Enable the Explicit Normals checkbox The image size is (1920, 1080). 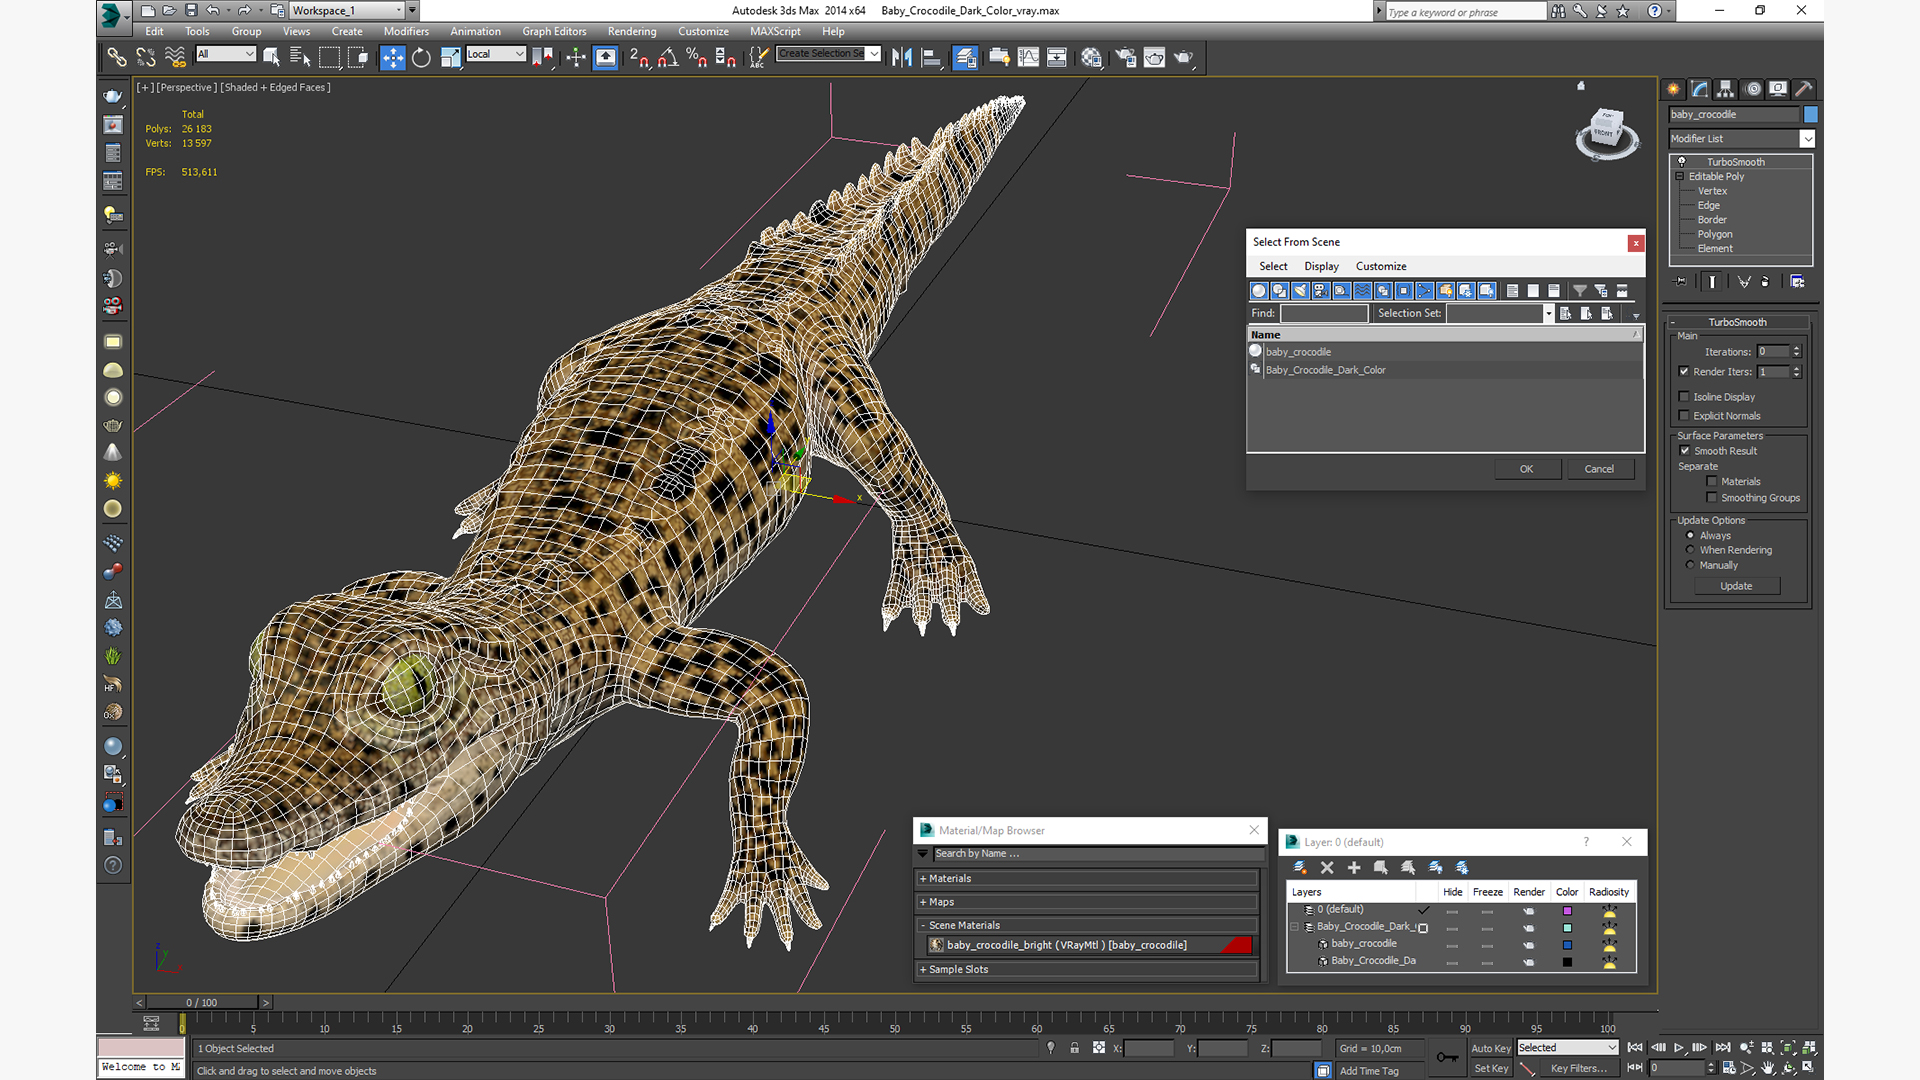(1684, 416)
